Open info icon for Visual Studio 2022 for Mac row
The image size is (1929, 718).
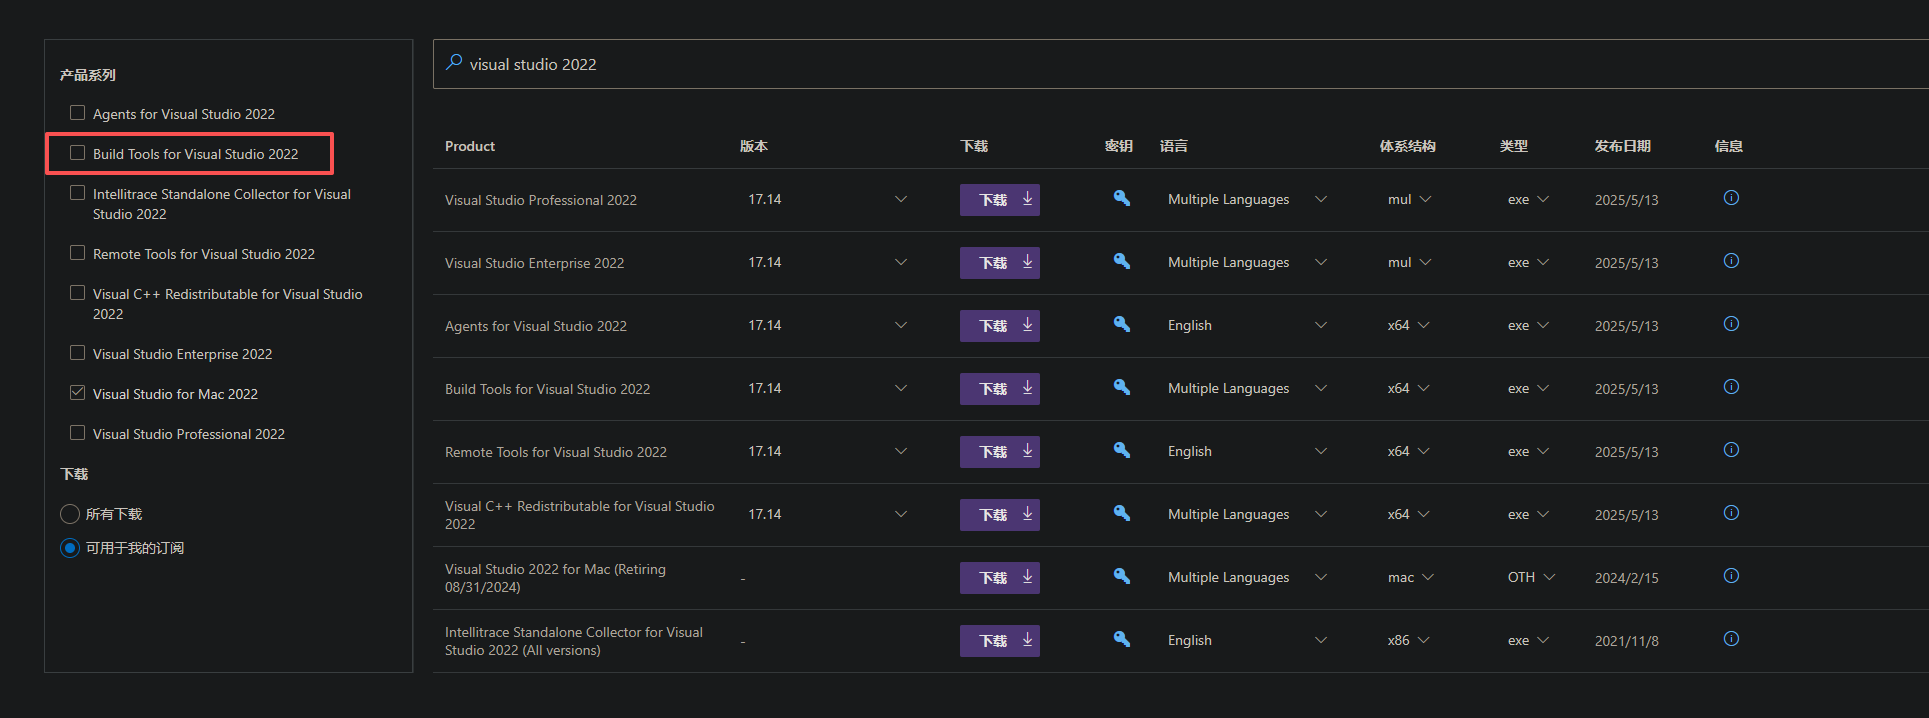[1731, 576]
